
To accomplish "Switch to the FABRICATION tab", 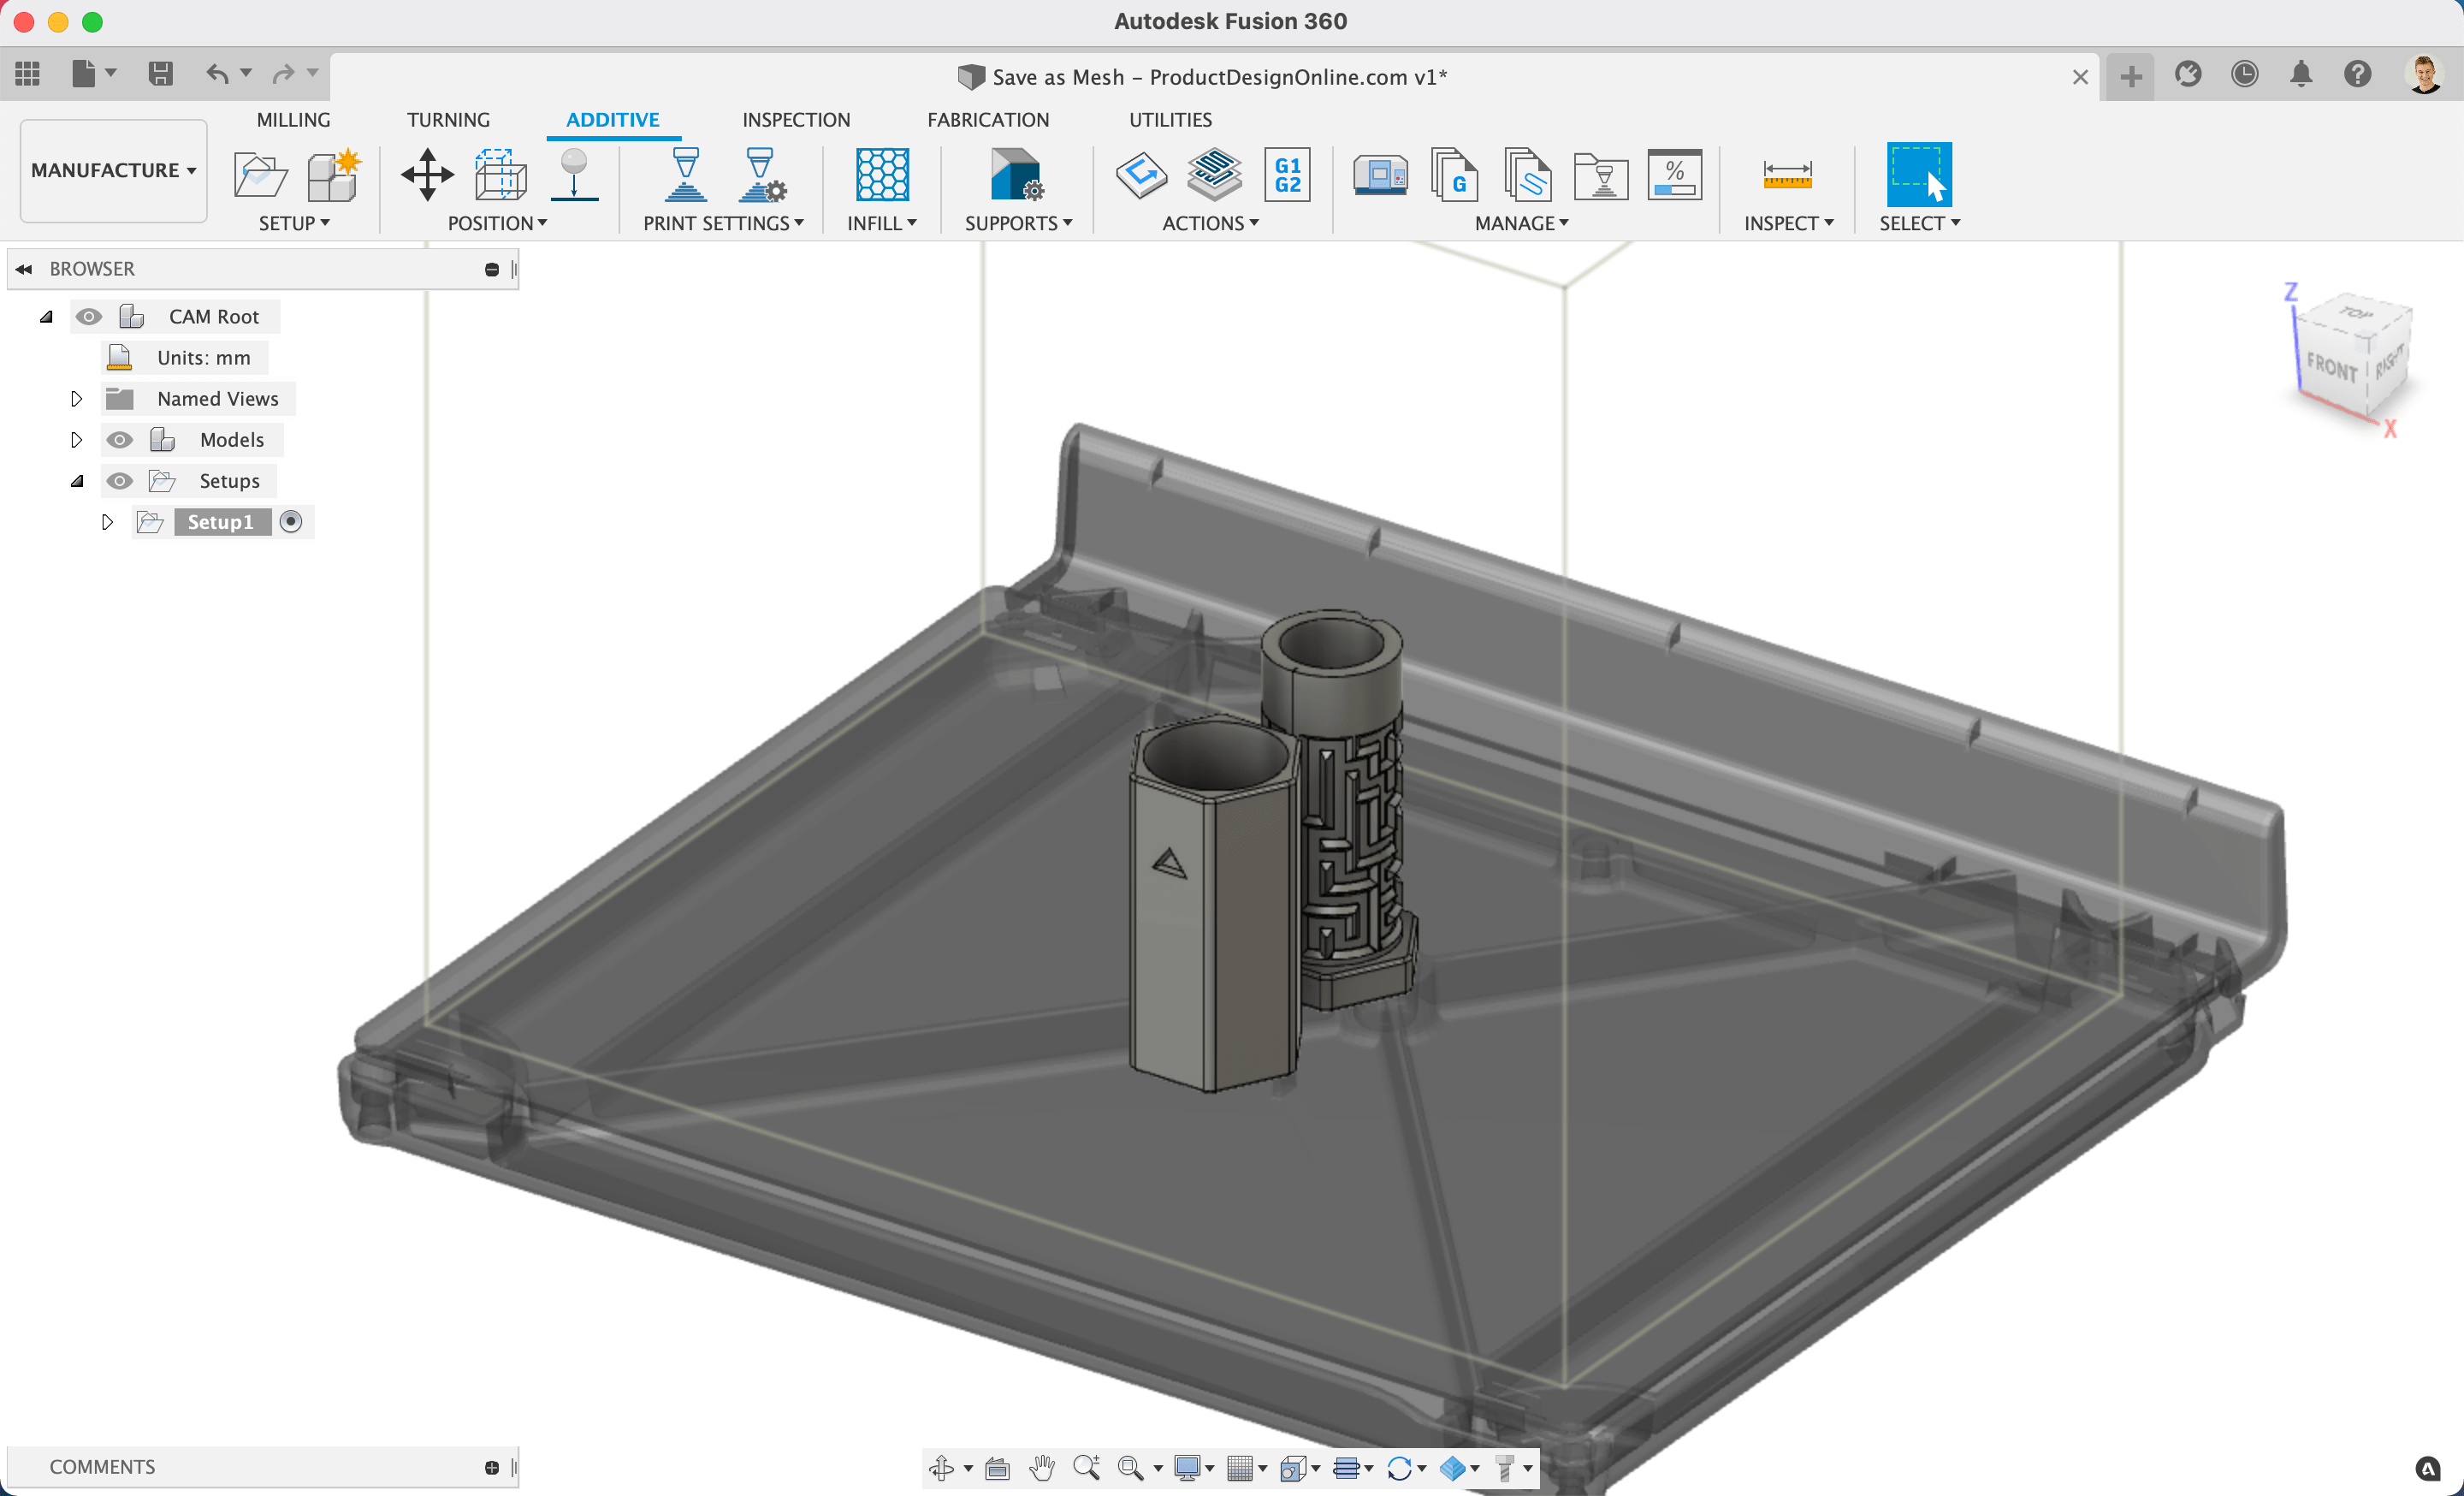I will tap(988, 120).
